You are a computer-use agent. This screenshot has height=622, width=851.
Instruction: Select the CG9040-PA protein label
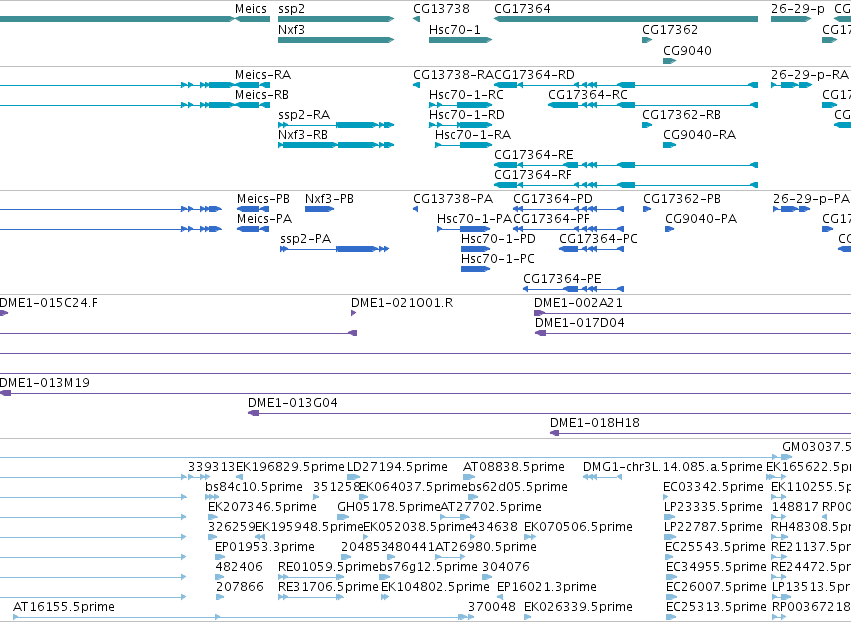pyautogui.click(x=701, y=219)
